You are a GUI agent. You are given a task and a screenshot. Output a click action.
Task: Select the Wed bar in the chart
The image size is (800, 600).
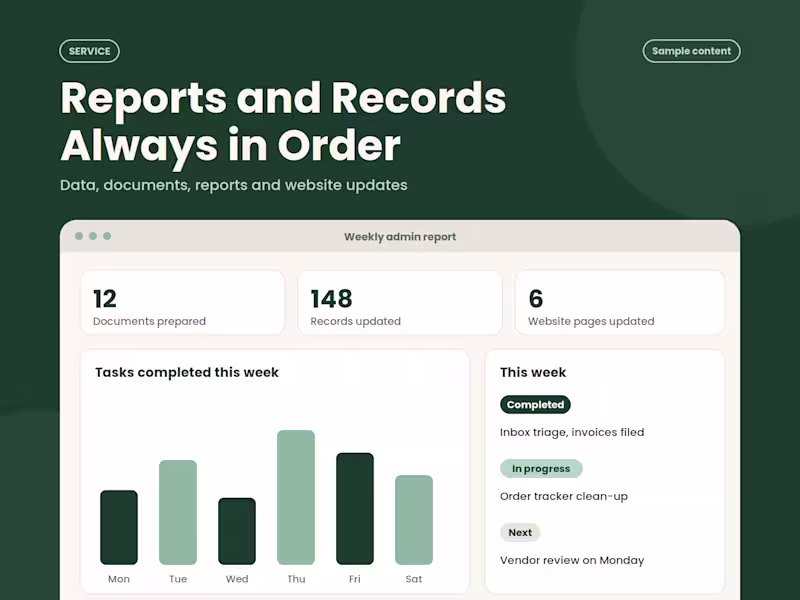coord(237,531)
